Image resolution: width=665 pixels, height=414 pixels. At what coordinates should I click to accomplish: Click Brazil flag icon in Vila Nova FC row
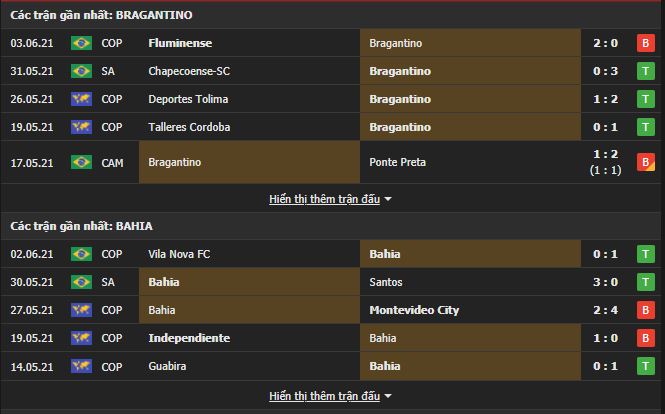(81, 254)
